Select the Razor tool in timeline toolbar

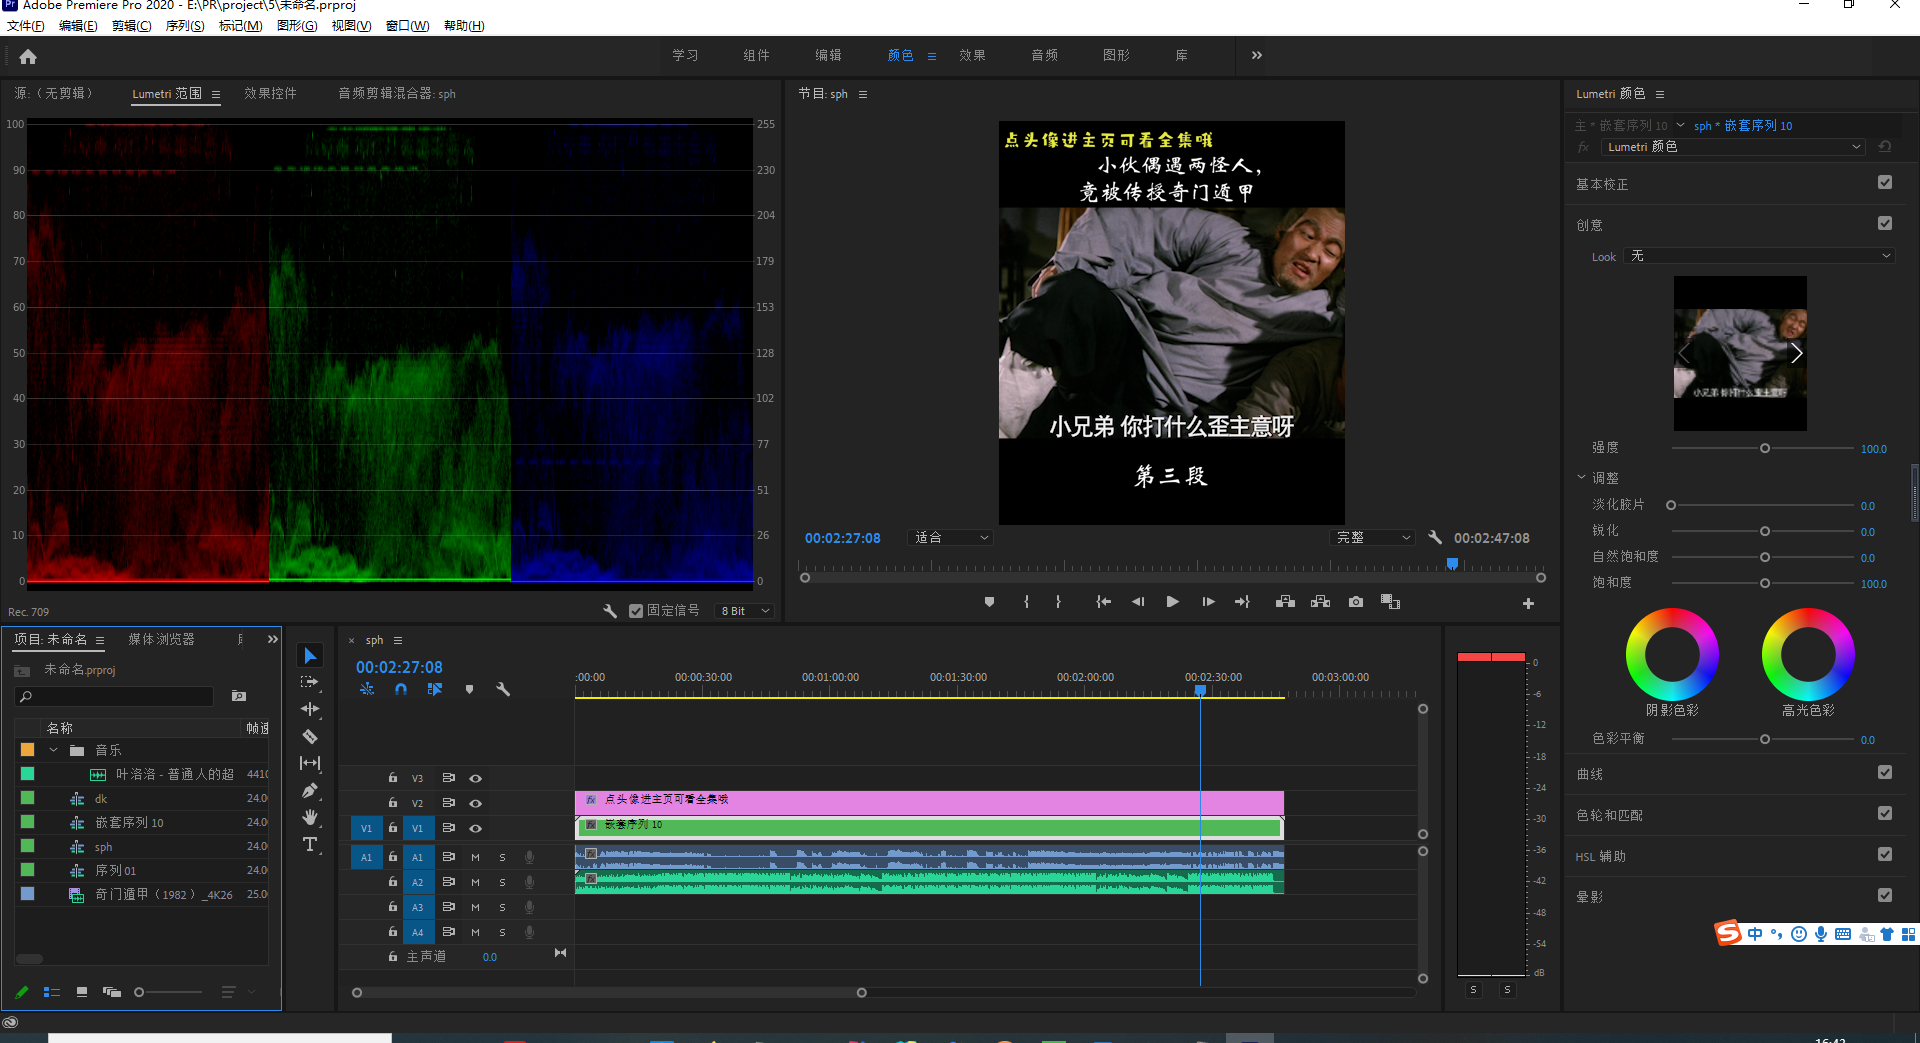310,737
